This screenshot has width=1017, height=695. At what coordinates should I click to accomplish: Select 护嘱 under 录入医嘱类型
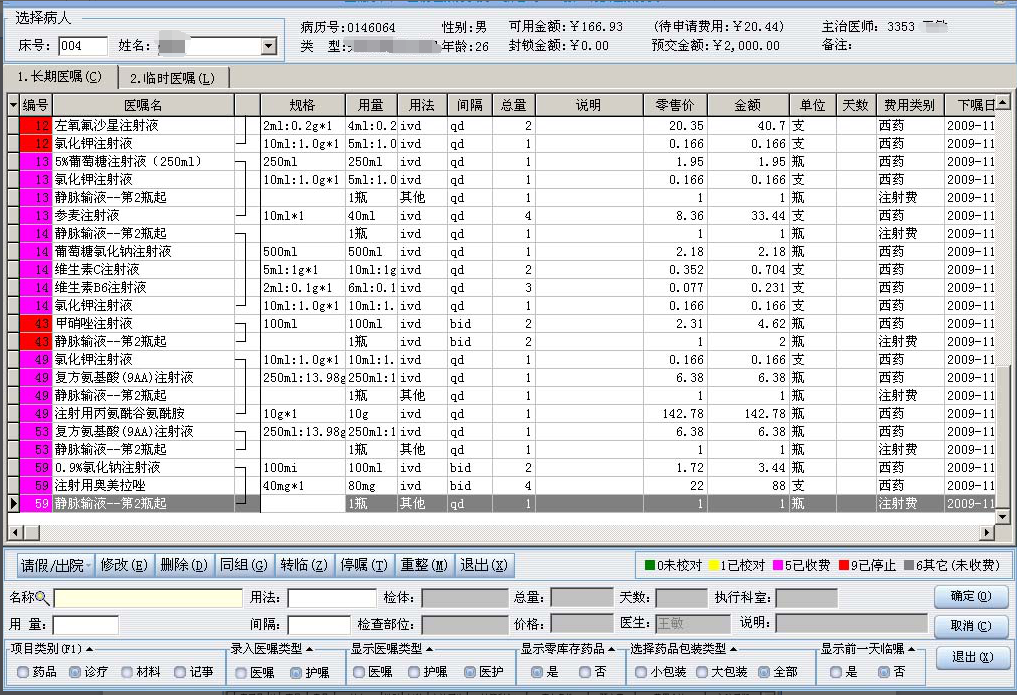(x=296, y=673)
